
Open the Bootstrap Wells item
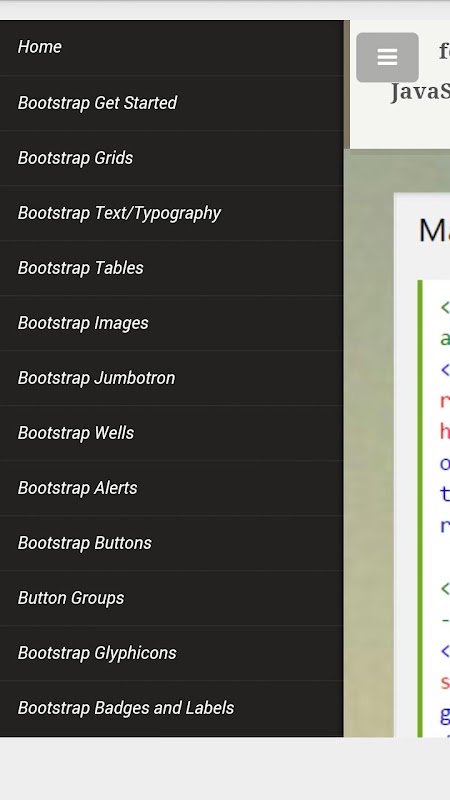point(171,434)
